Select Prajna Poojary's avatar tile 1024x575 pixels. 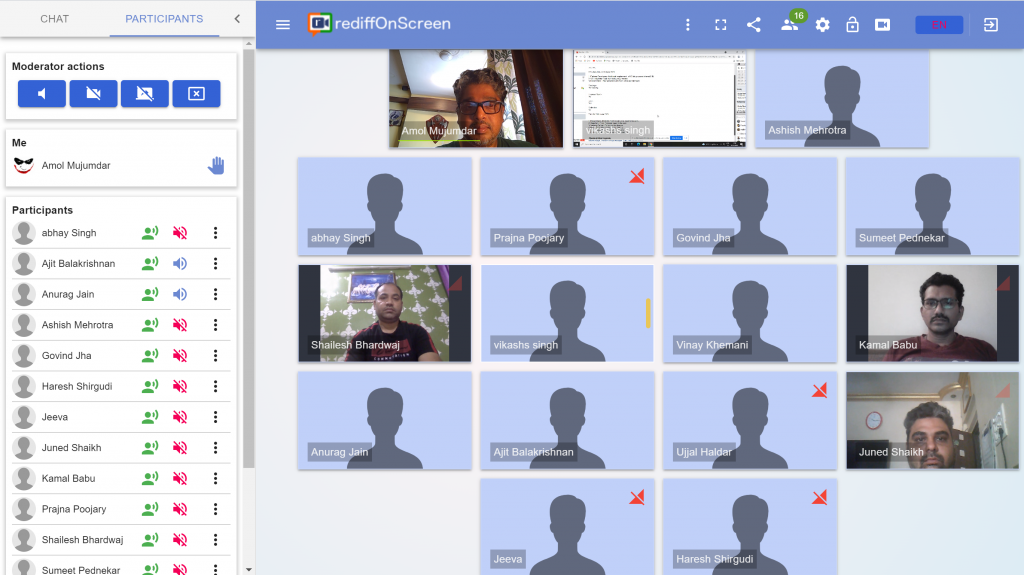(568, 206)
